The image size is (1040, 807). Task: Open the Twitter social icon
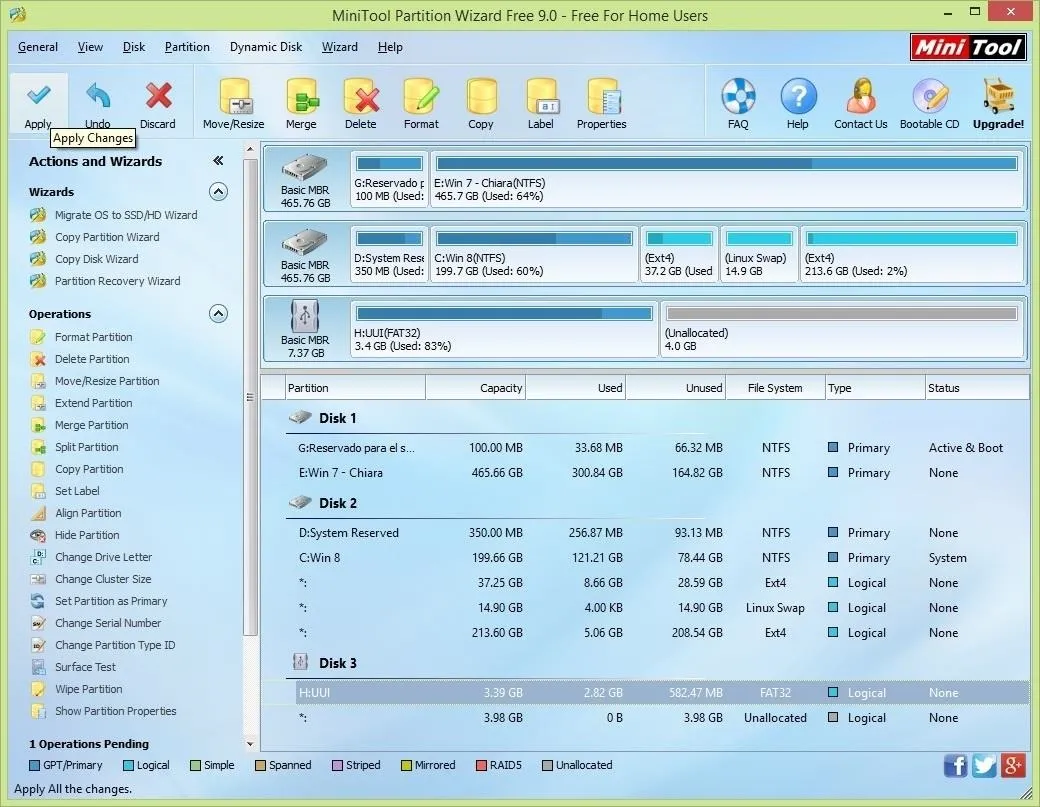(x=984, y=766)
